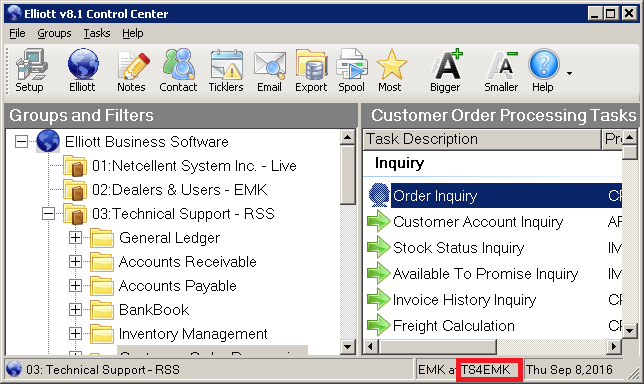The image size is (644, 384).
Task: Open the Spool toolbar icon
Action: [352, 70]
